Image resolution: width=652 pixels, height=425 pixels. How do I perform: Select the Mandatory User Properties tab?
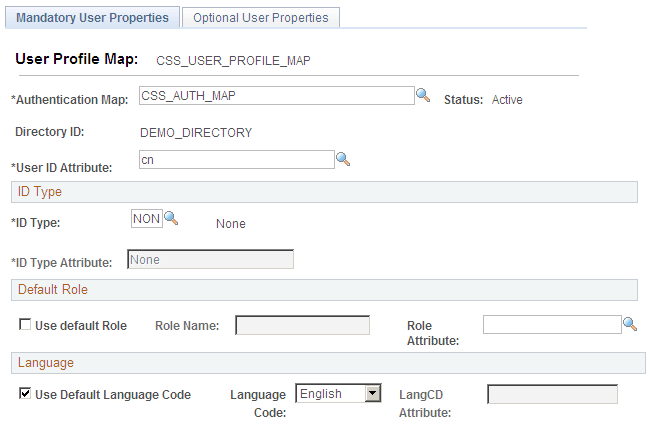(x=92, y=18)
